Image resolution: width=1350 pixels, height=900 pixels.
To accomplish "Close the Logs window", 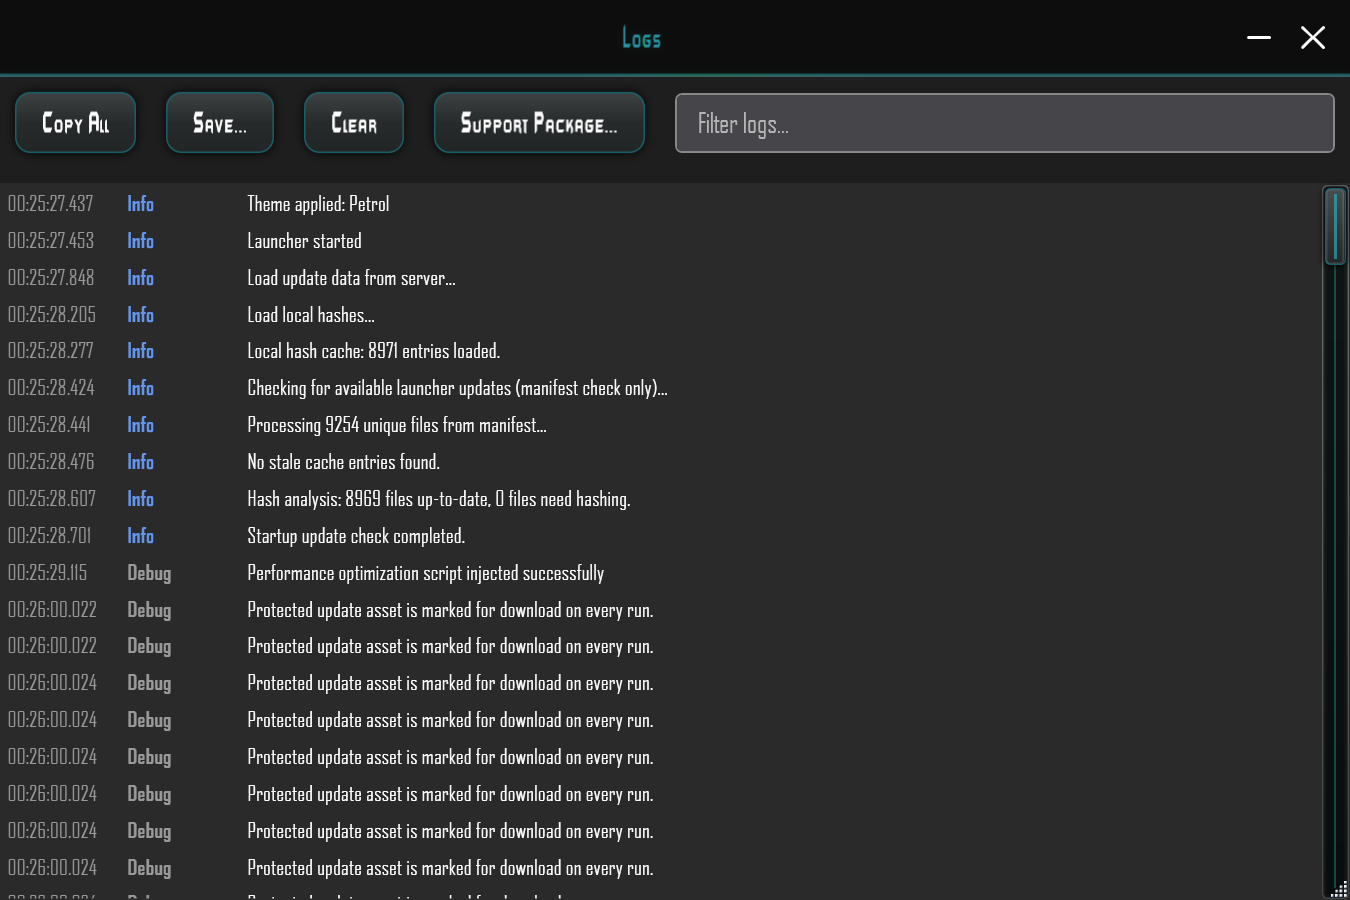I will tap(1313, 37).
